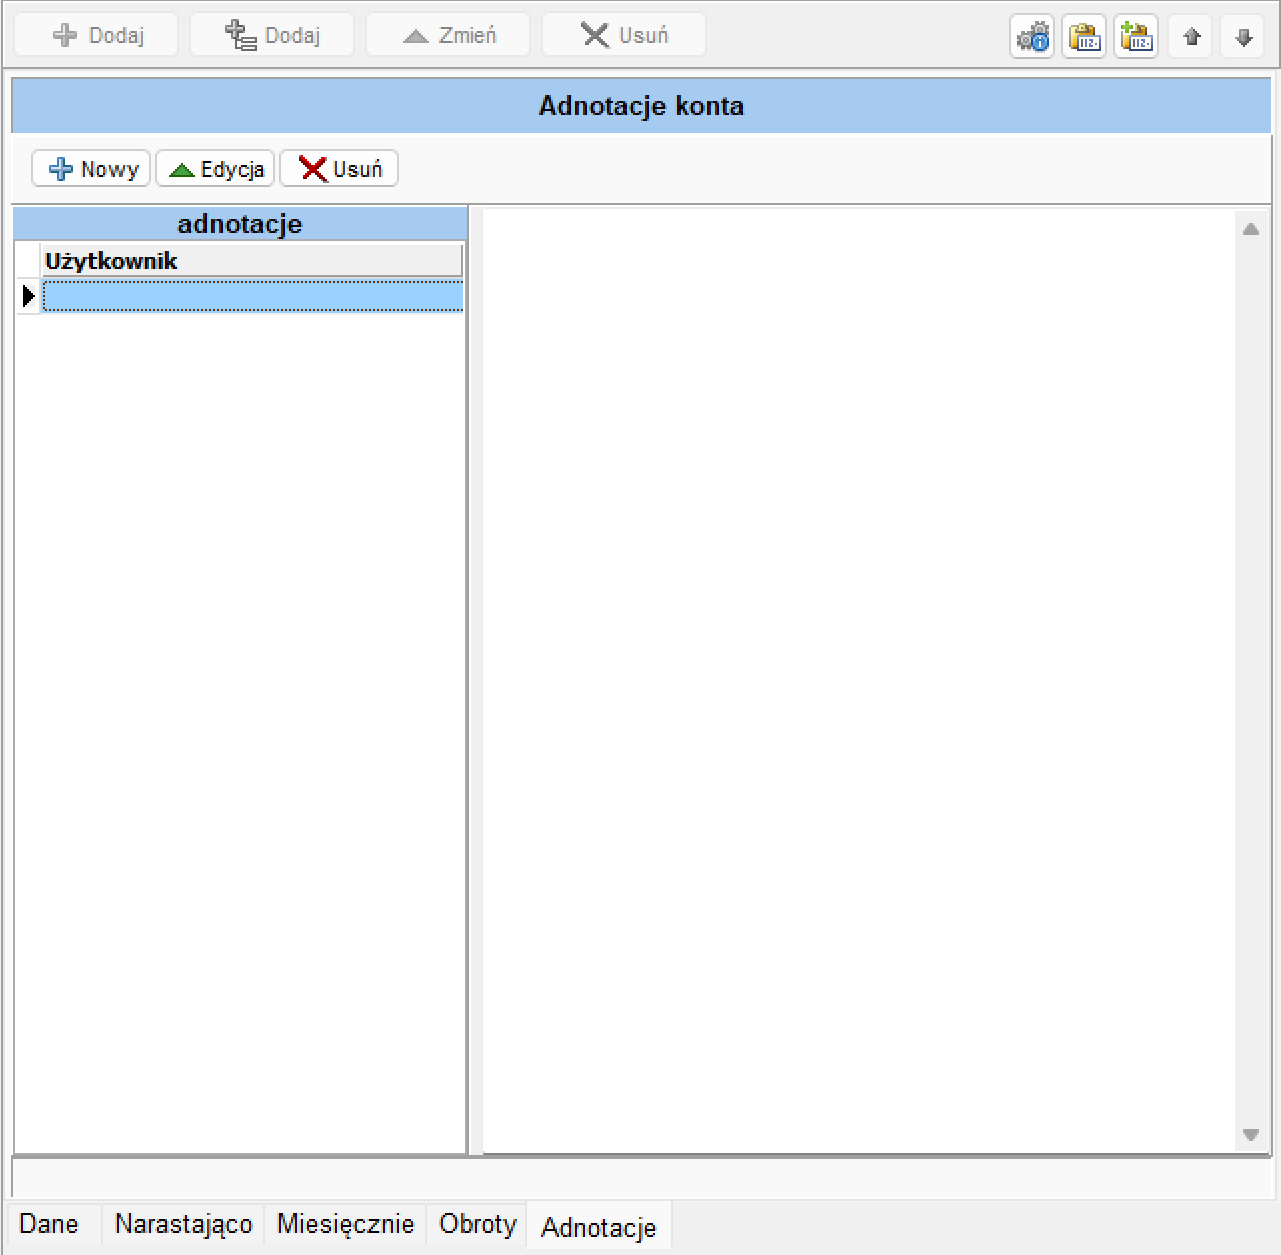Switch to the Dane tab
This screenshot has width=1281, height=1255.
49,1224
